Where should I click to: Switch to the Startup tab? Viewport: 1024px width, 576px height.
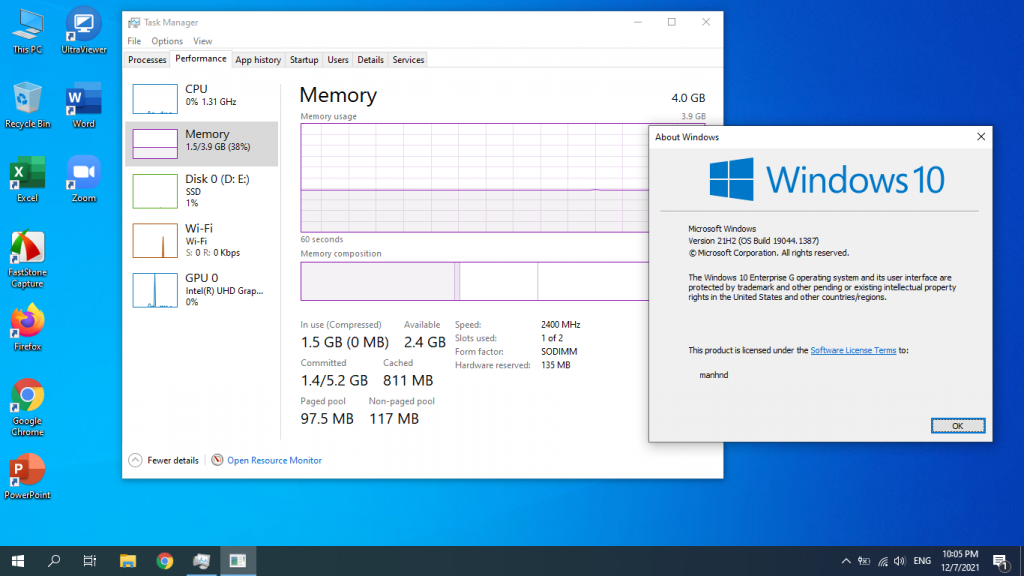point(304,59)
